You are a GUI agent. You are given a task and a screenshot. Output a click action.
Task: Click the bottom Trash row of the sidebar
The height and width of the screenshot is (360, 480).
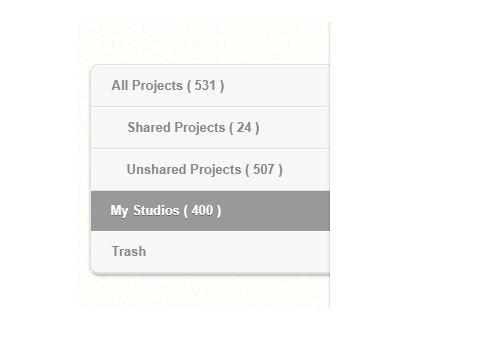click(x=210, y=252)
